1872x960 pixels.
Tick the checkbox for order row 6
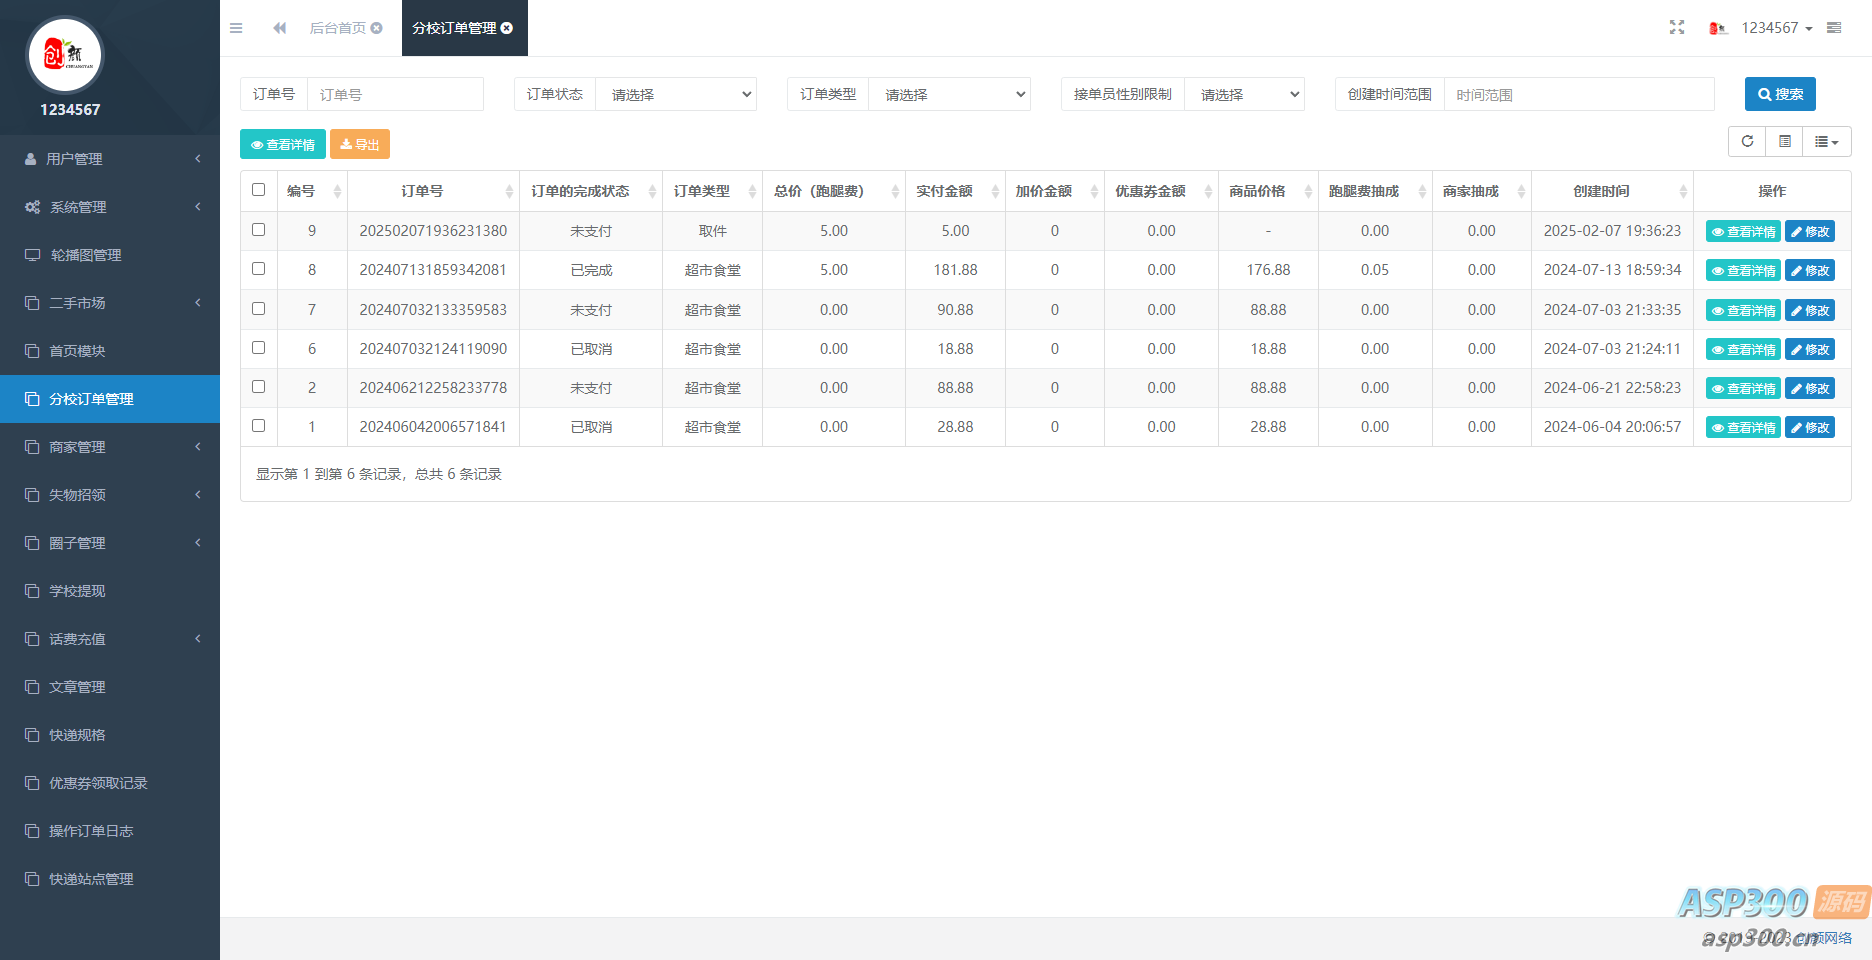(259, 348)
